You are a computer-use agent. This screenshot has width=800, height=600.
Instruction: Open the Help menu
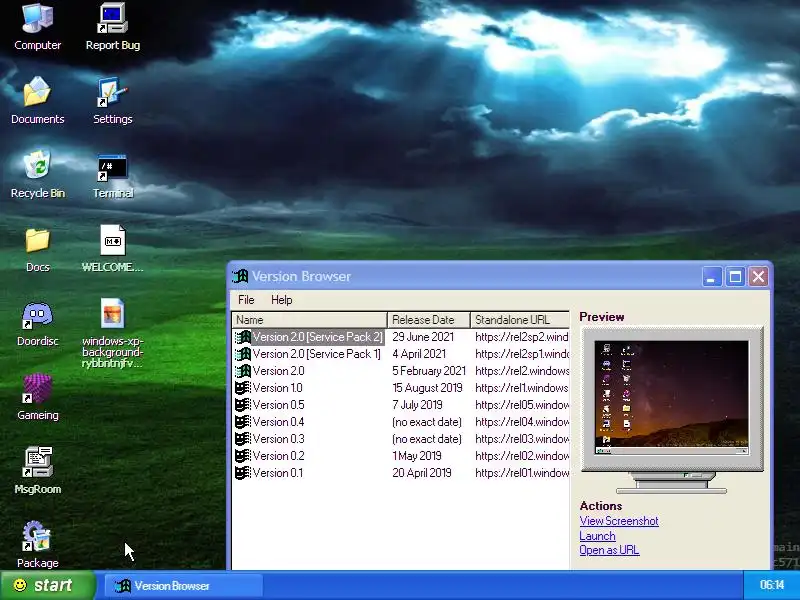282,300
